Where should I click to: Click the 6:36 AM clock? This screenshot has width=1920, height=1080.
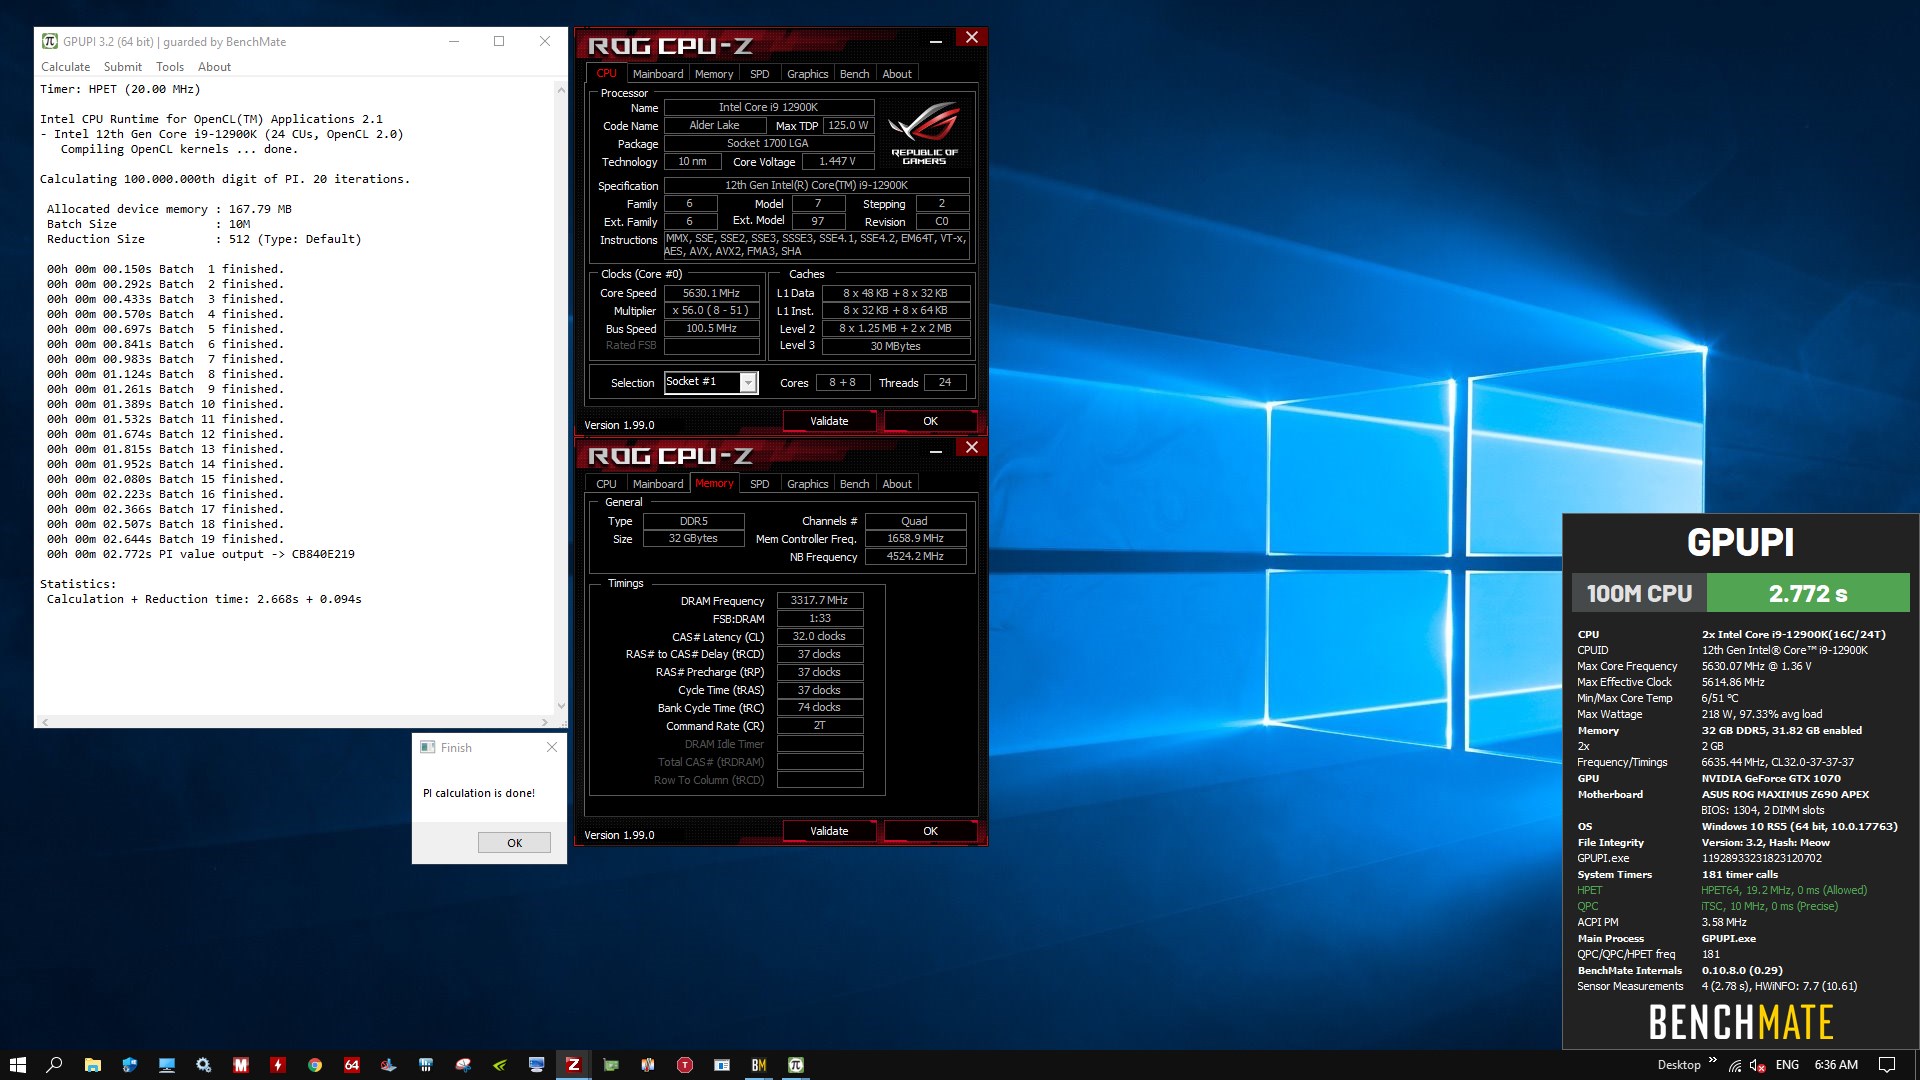1836,1065
